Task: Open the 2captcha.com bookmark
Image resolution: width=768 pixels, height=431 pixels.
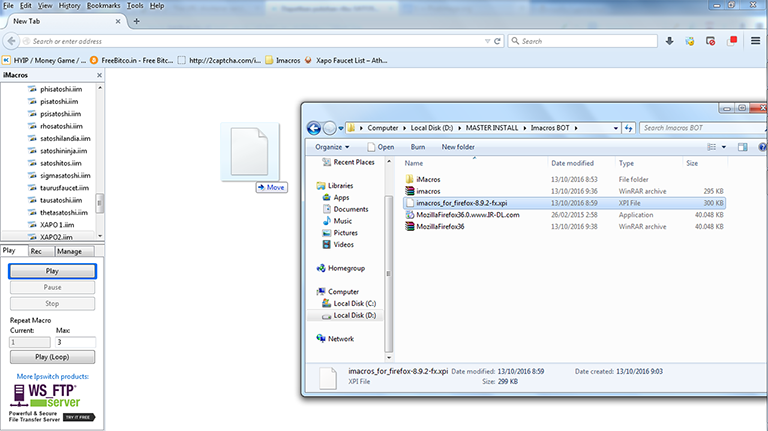Action: click(x=219, y=60)
